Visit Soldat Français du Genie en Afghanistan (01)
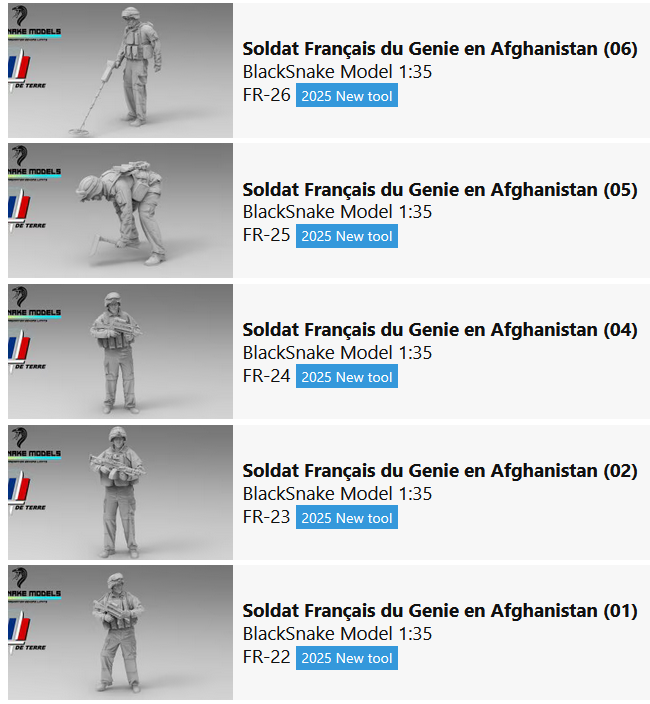This screenshot has height=704, width=650. coord(439,611)
